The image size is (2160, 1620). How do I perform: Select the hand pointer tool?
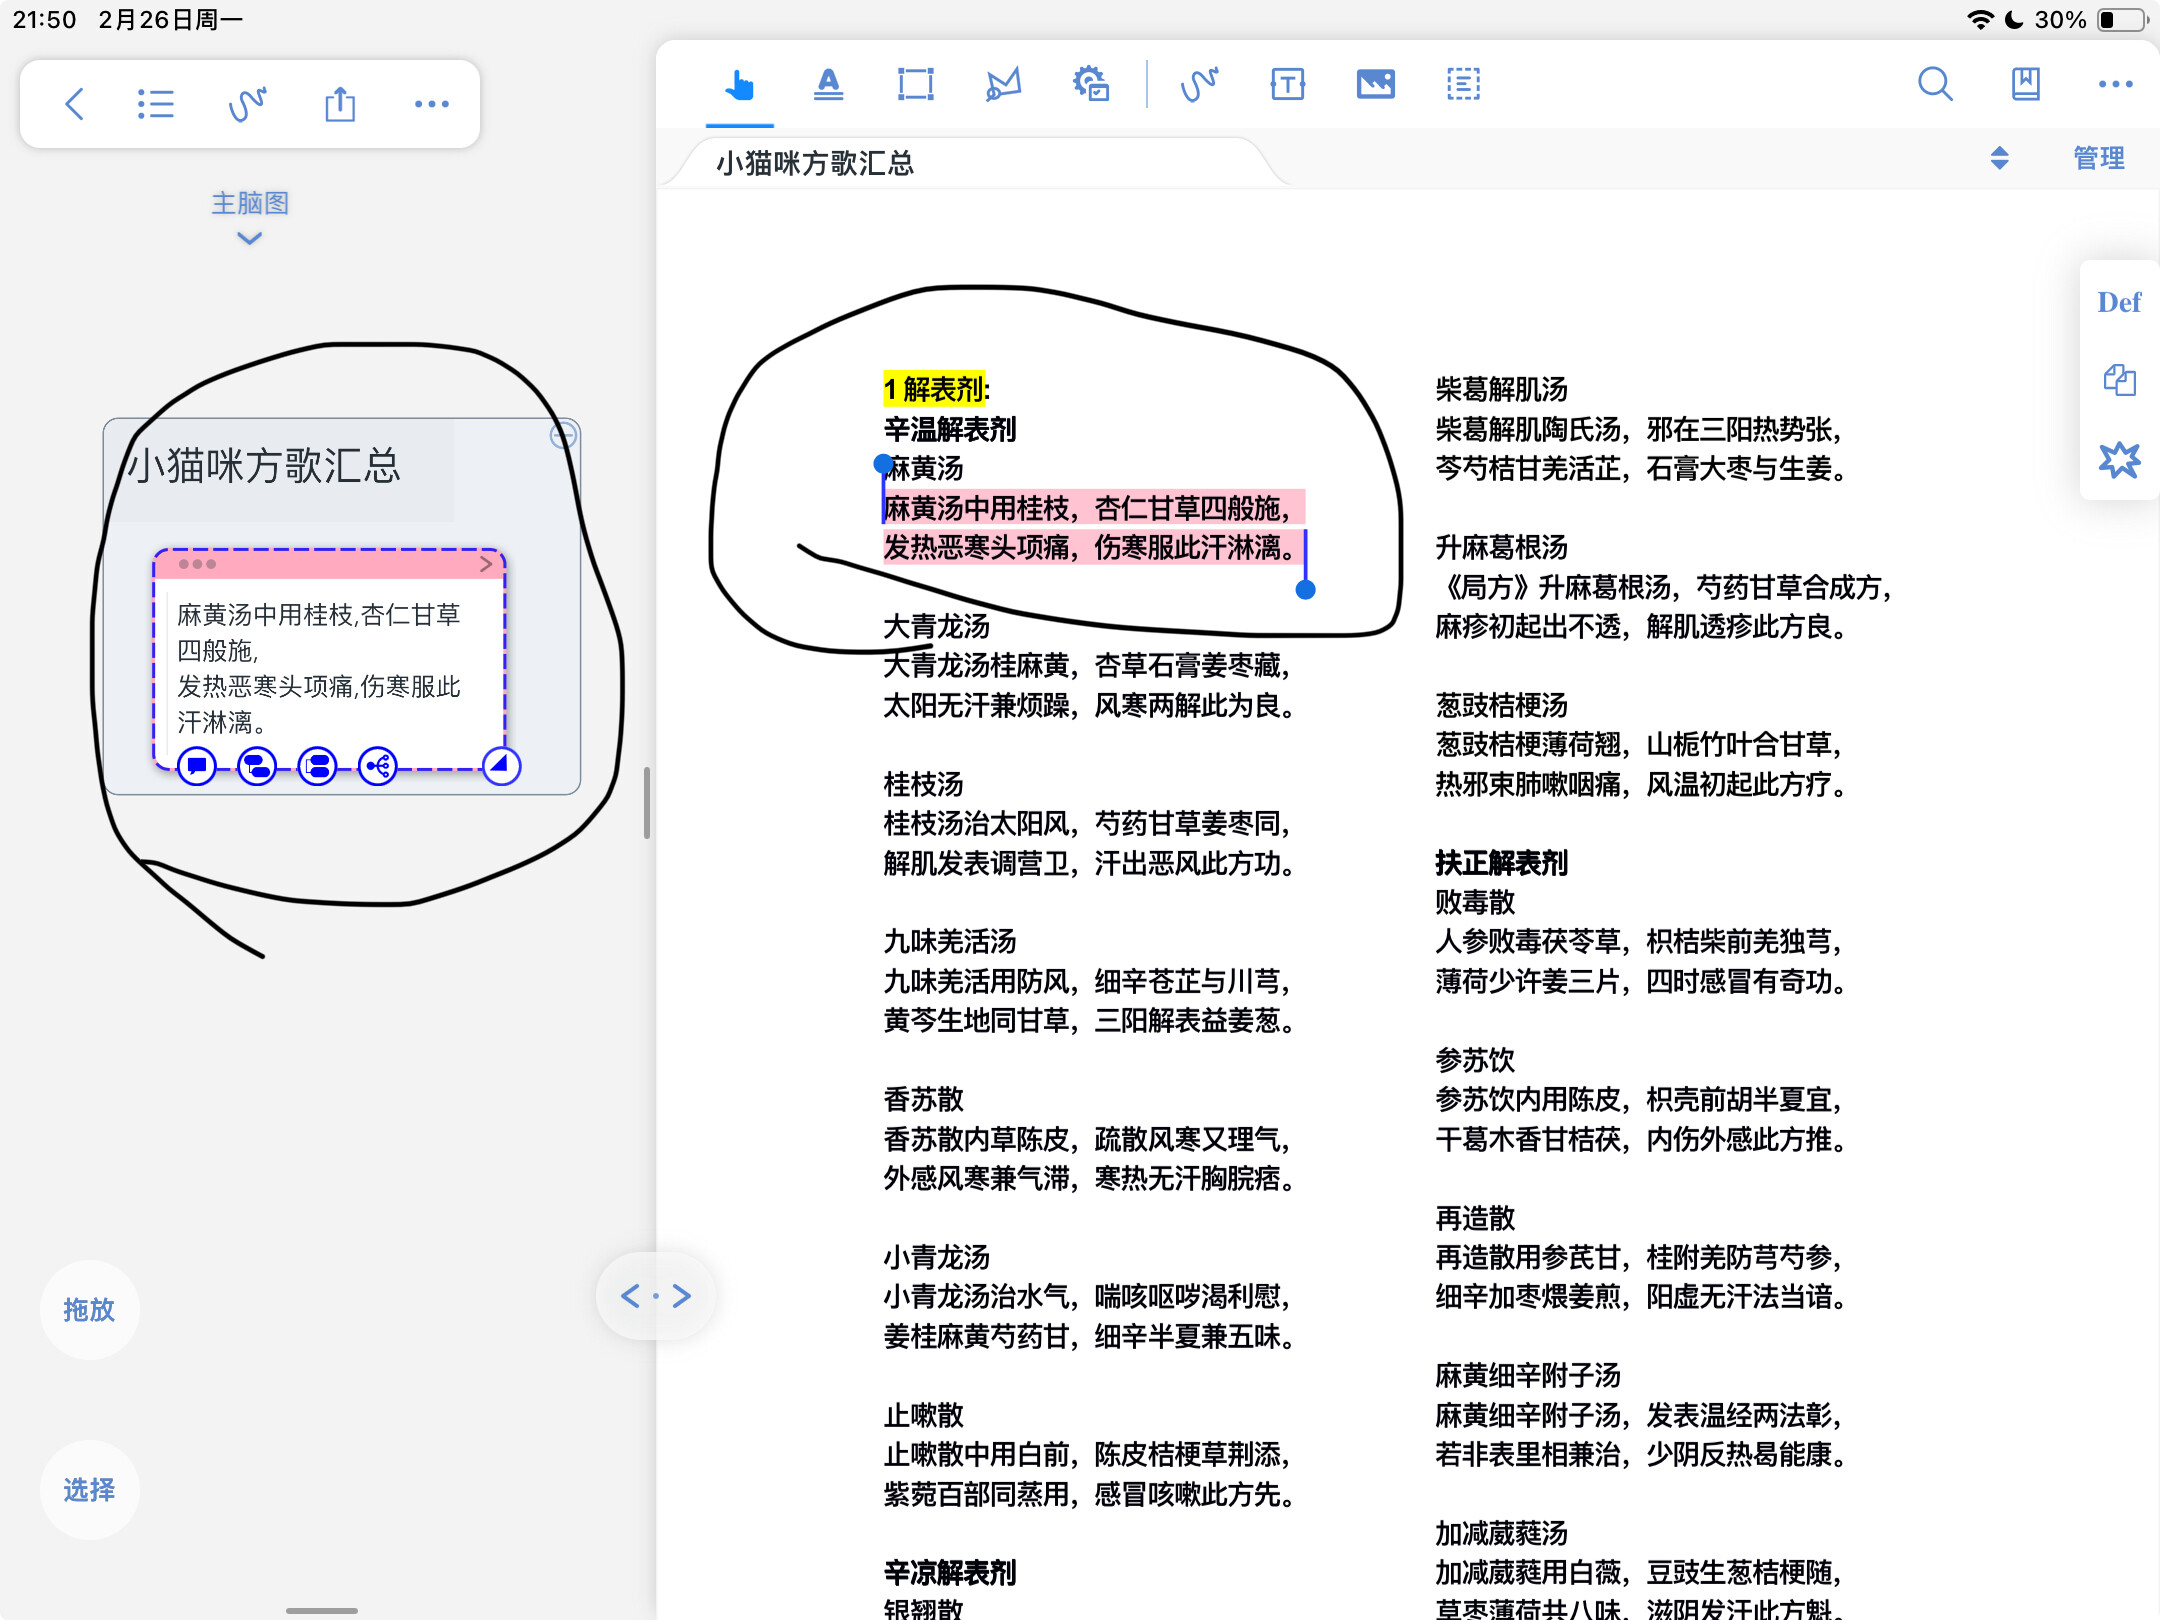pos(739,85)
